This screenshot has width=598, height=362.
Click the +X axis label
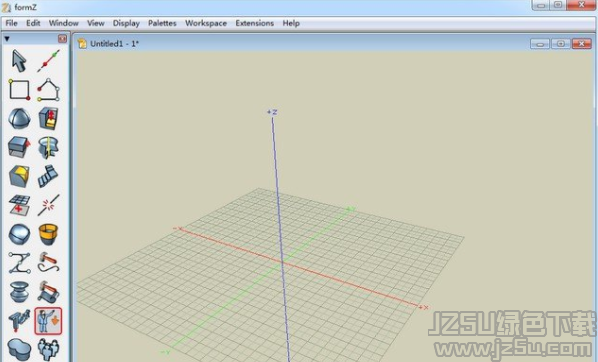[424, 307]
